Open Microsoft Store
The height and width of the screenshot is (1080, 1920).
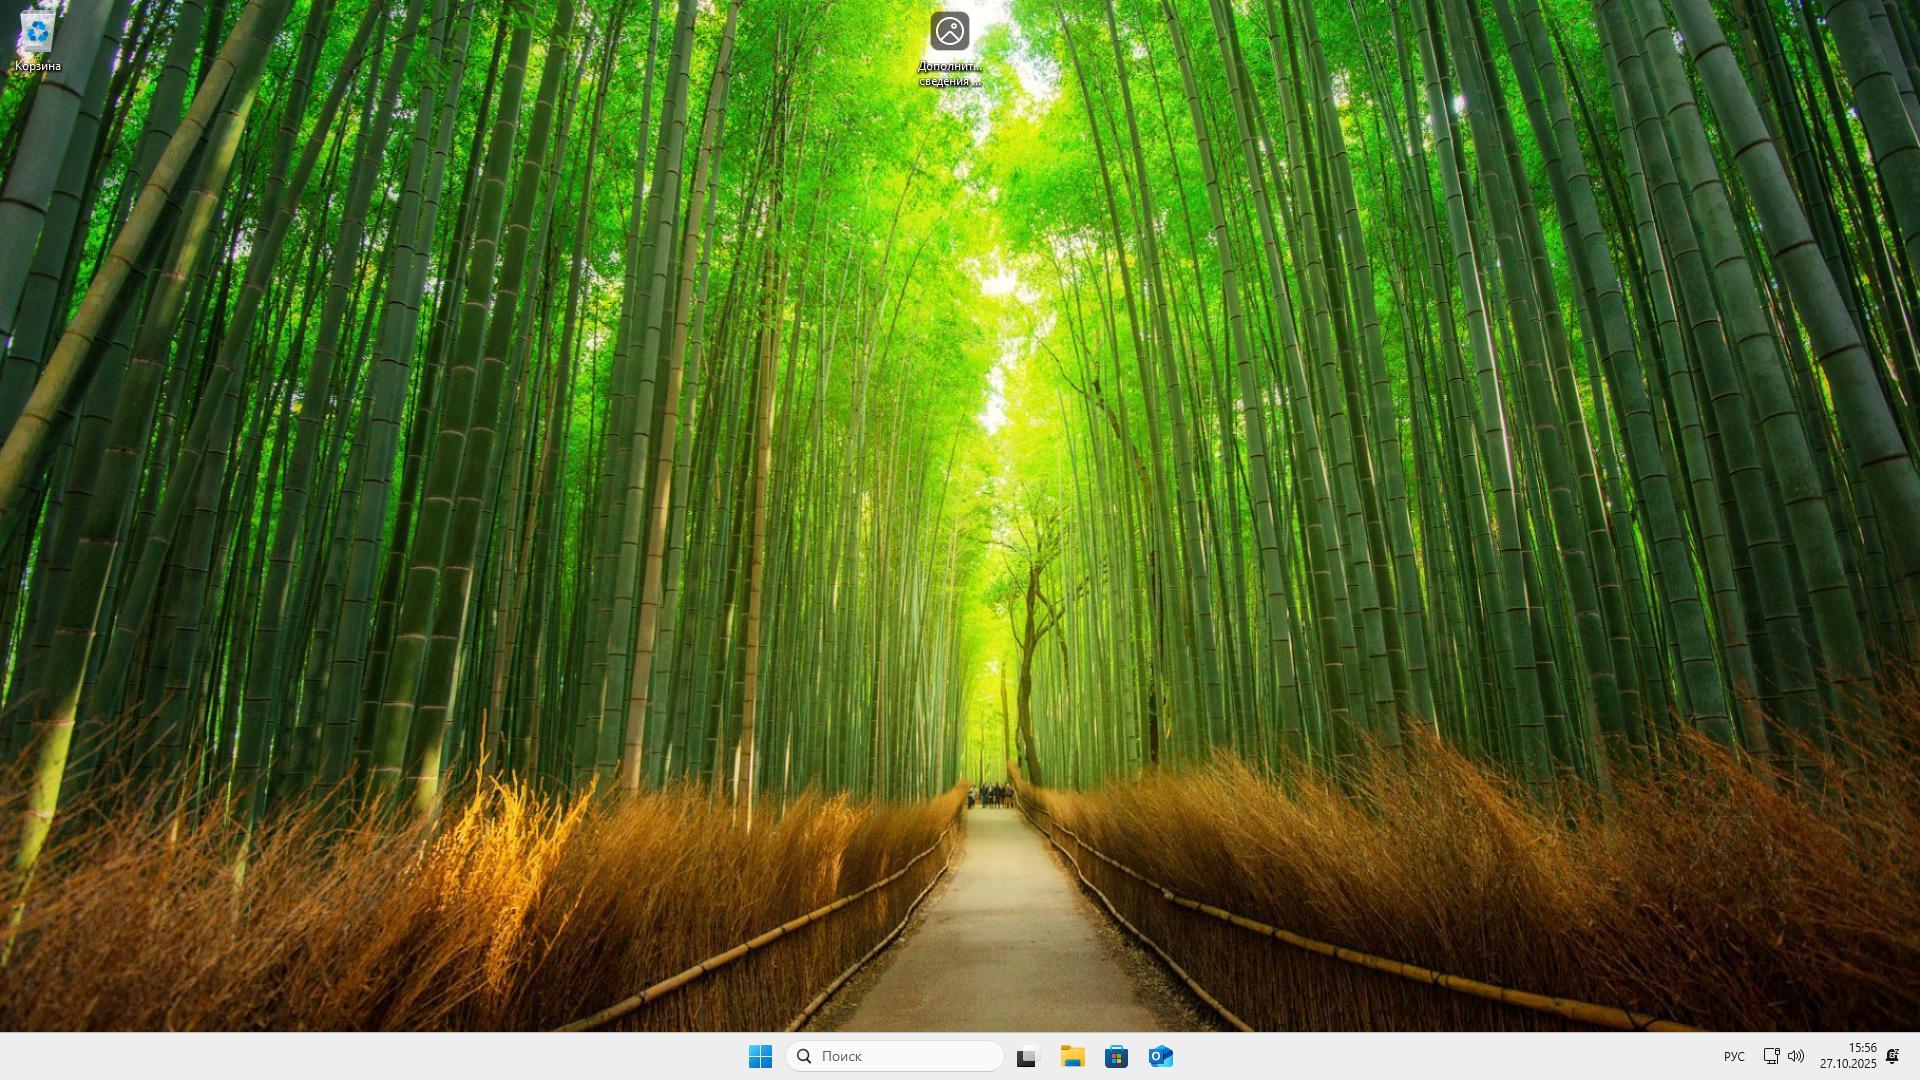click(x=1116, y=1056)
